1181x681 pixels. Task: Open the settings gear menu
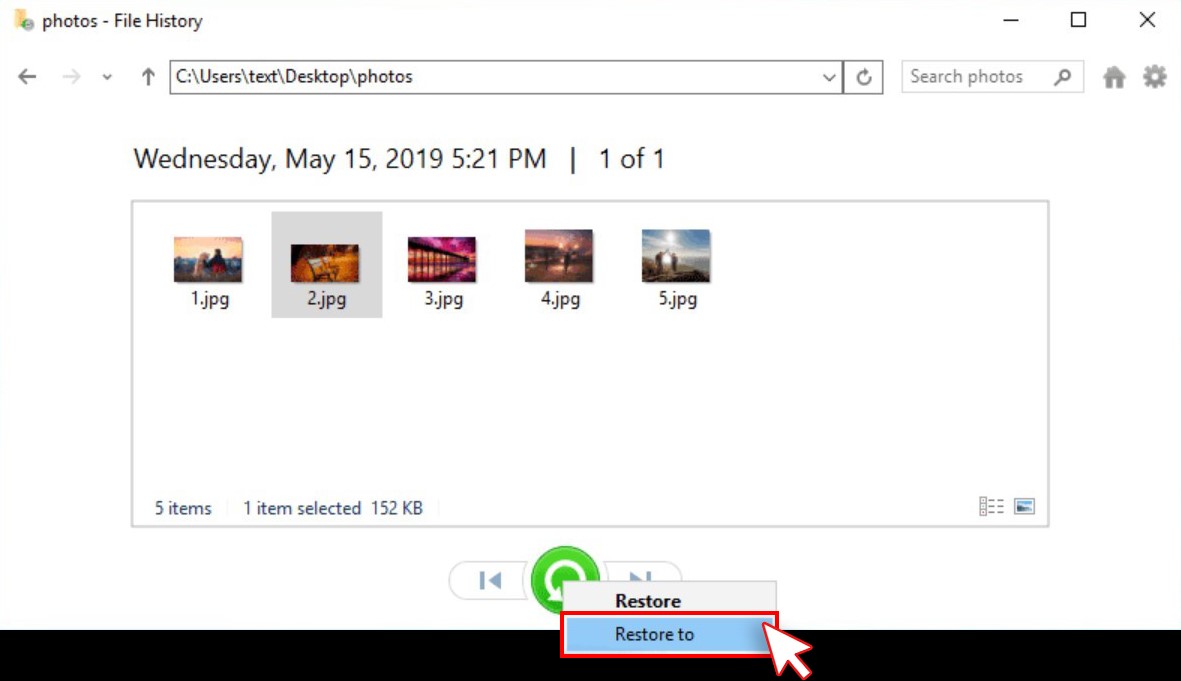(1155, 77)
